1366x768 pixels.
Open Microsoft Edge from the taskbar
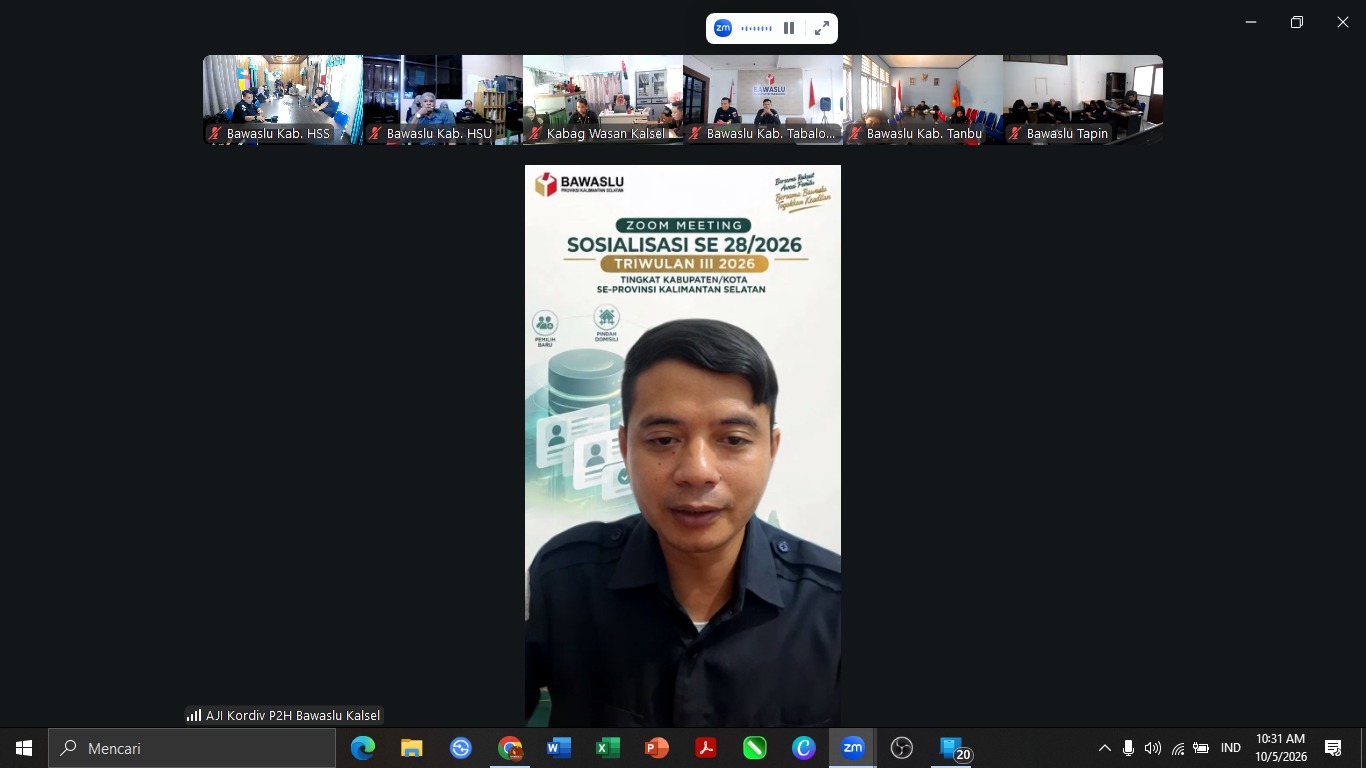pos(363,748)
